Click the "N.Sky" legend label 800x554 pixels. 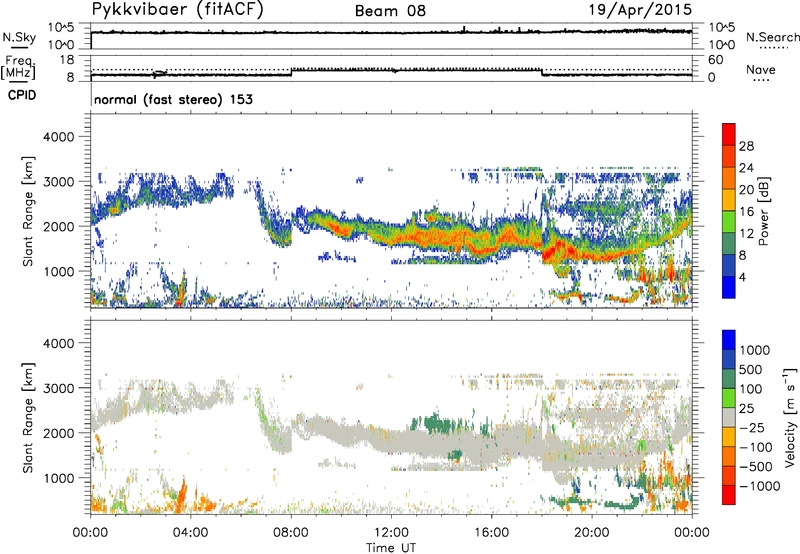(19, 37)
